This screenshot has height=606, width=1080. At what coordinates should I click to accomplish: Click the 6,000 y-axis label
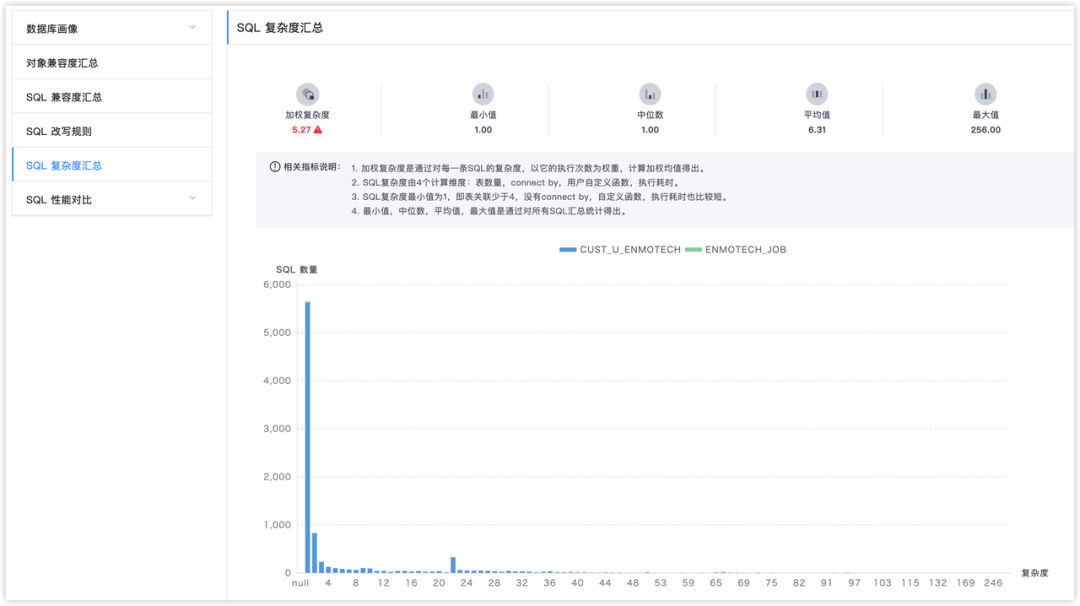pyautogui.click(x=277, y=284)
